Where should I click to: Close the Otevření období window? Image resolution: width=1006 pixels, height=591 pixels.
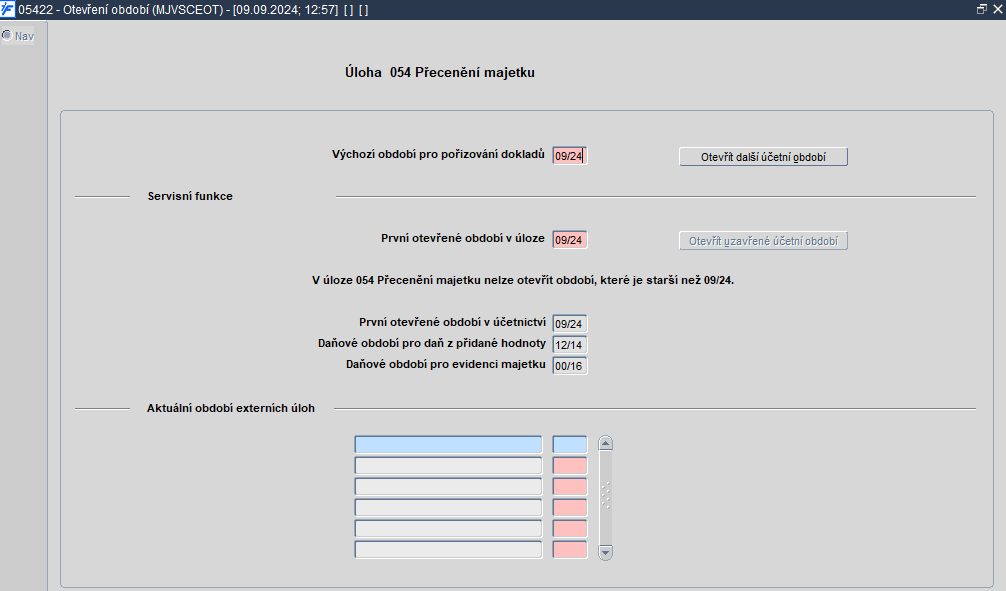(x=997, y=9)
